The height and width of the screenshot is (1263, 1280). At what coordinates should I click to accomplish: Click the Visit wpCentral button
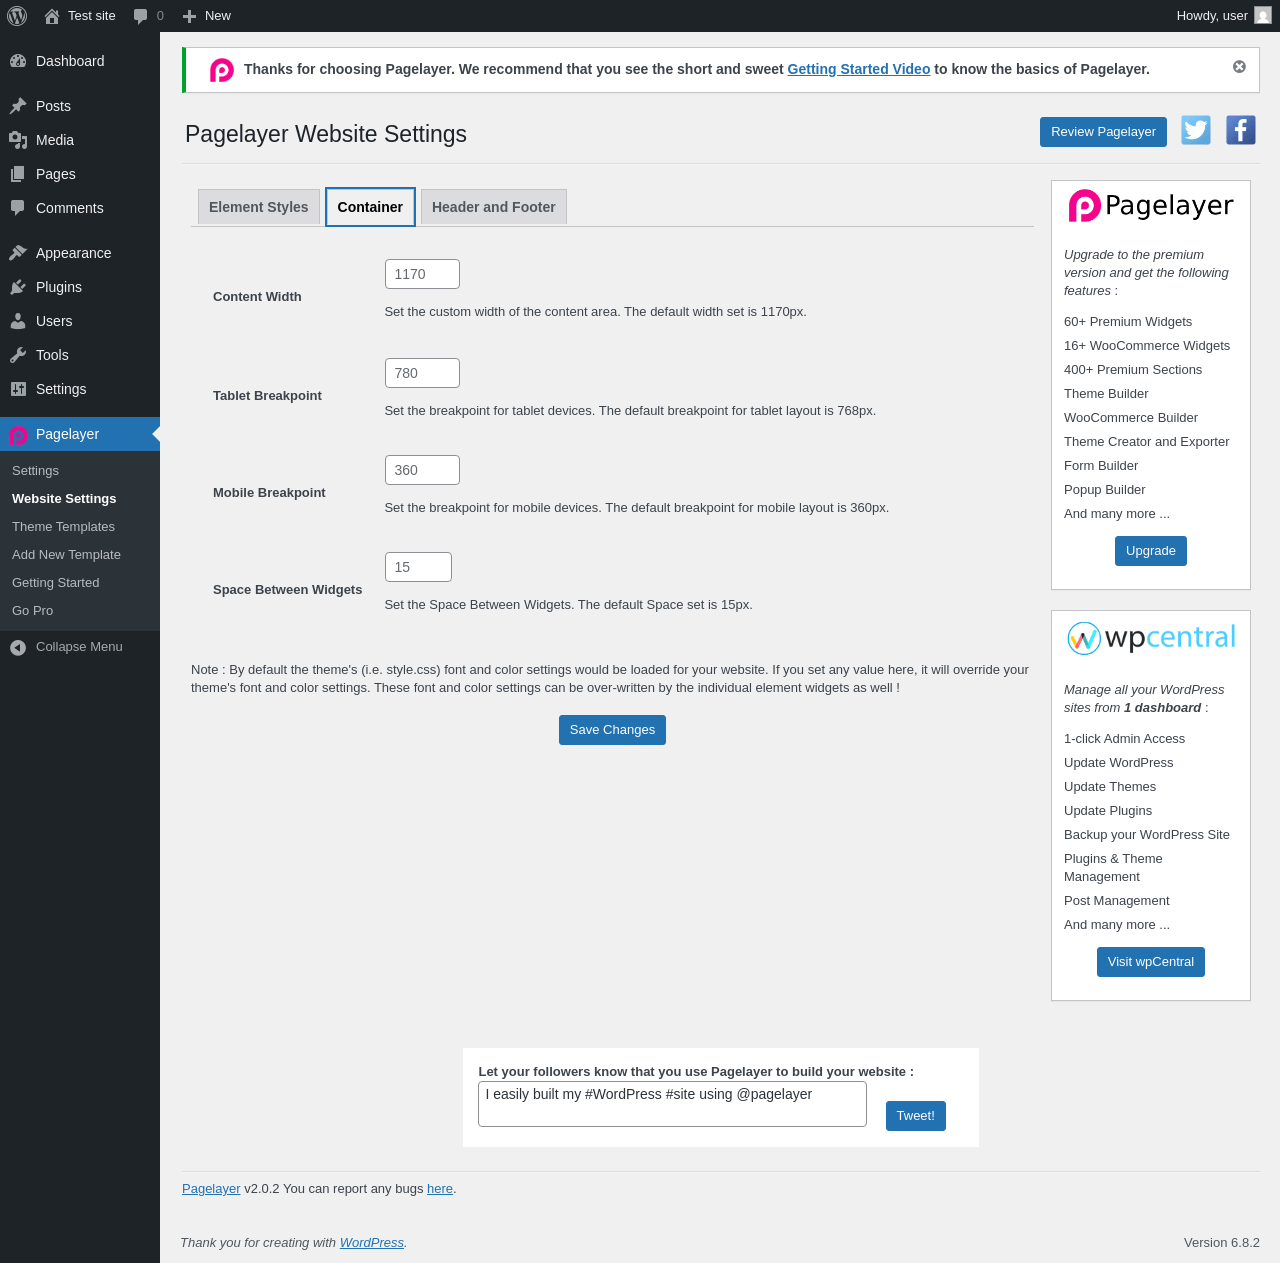tap(1151, 962)
